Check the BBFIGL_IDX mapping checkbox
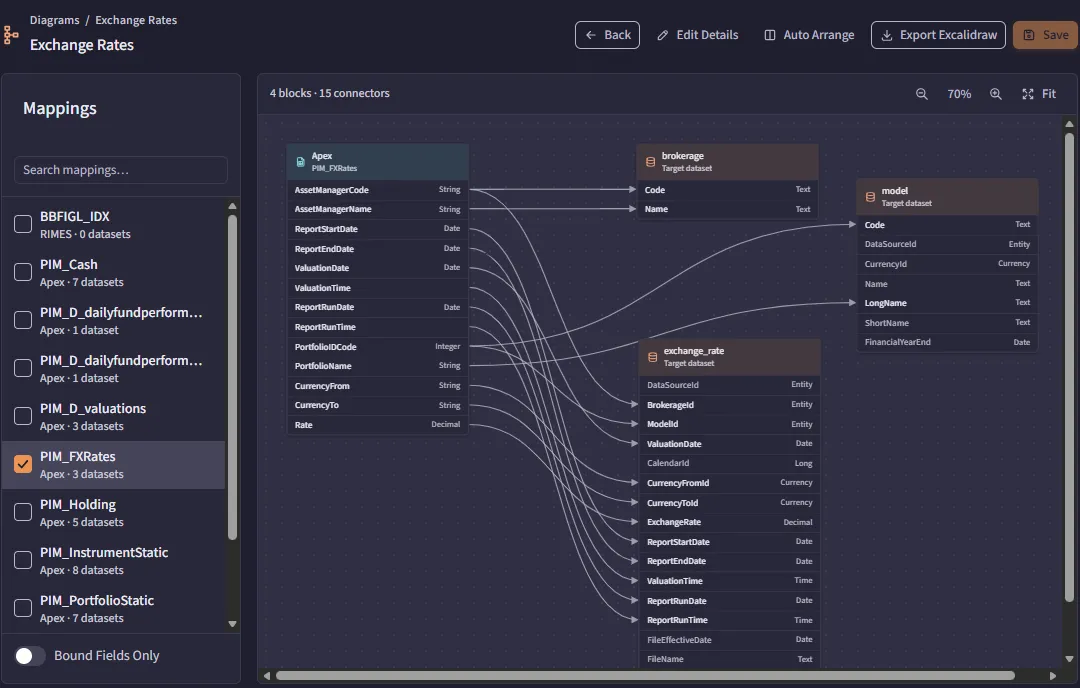The image size is (1080, 688). coord(23,224)
